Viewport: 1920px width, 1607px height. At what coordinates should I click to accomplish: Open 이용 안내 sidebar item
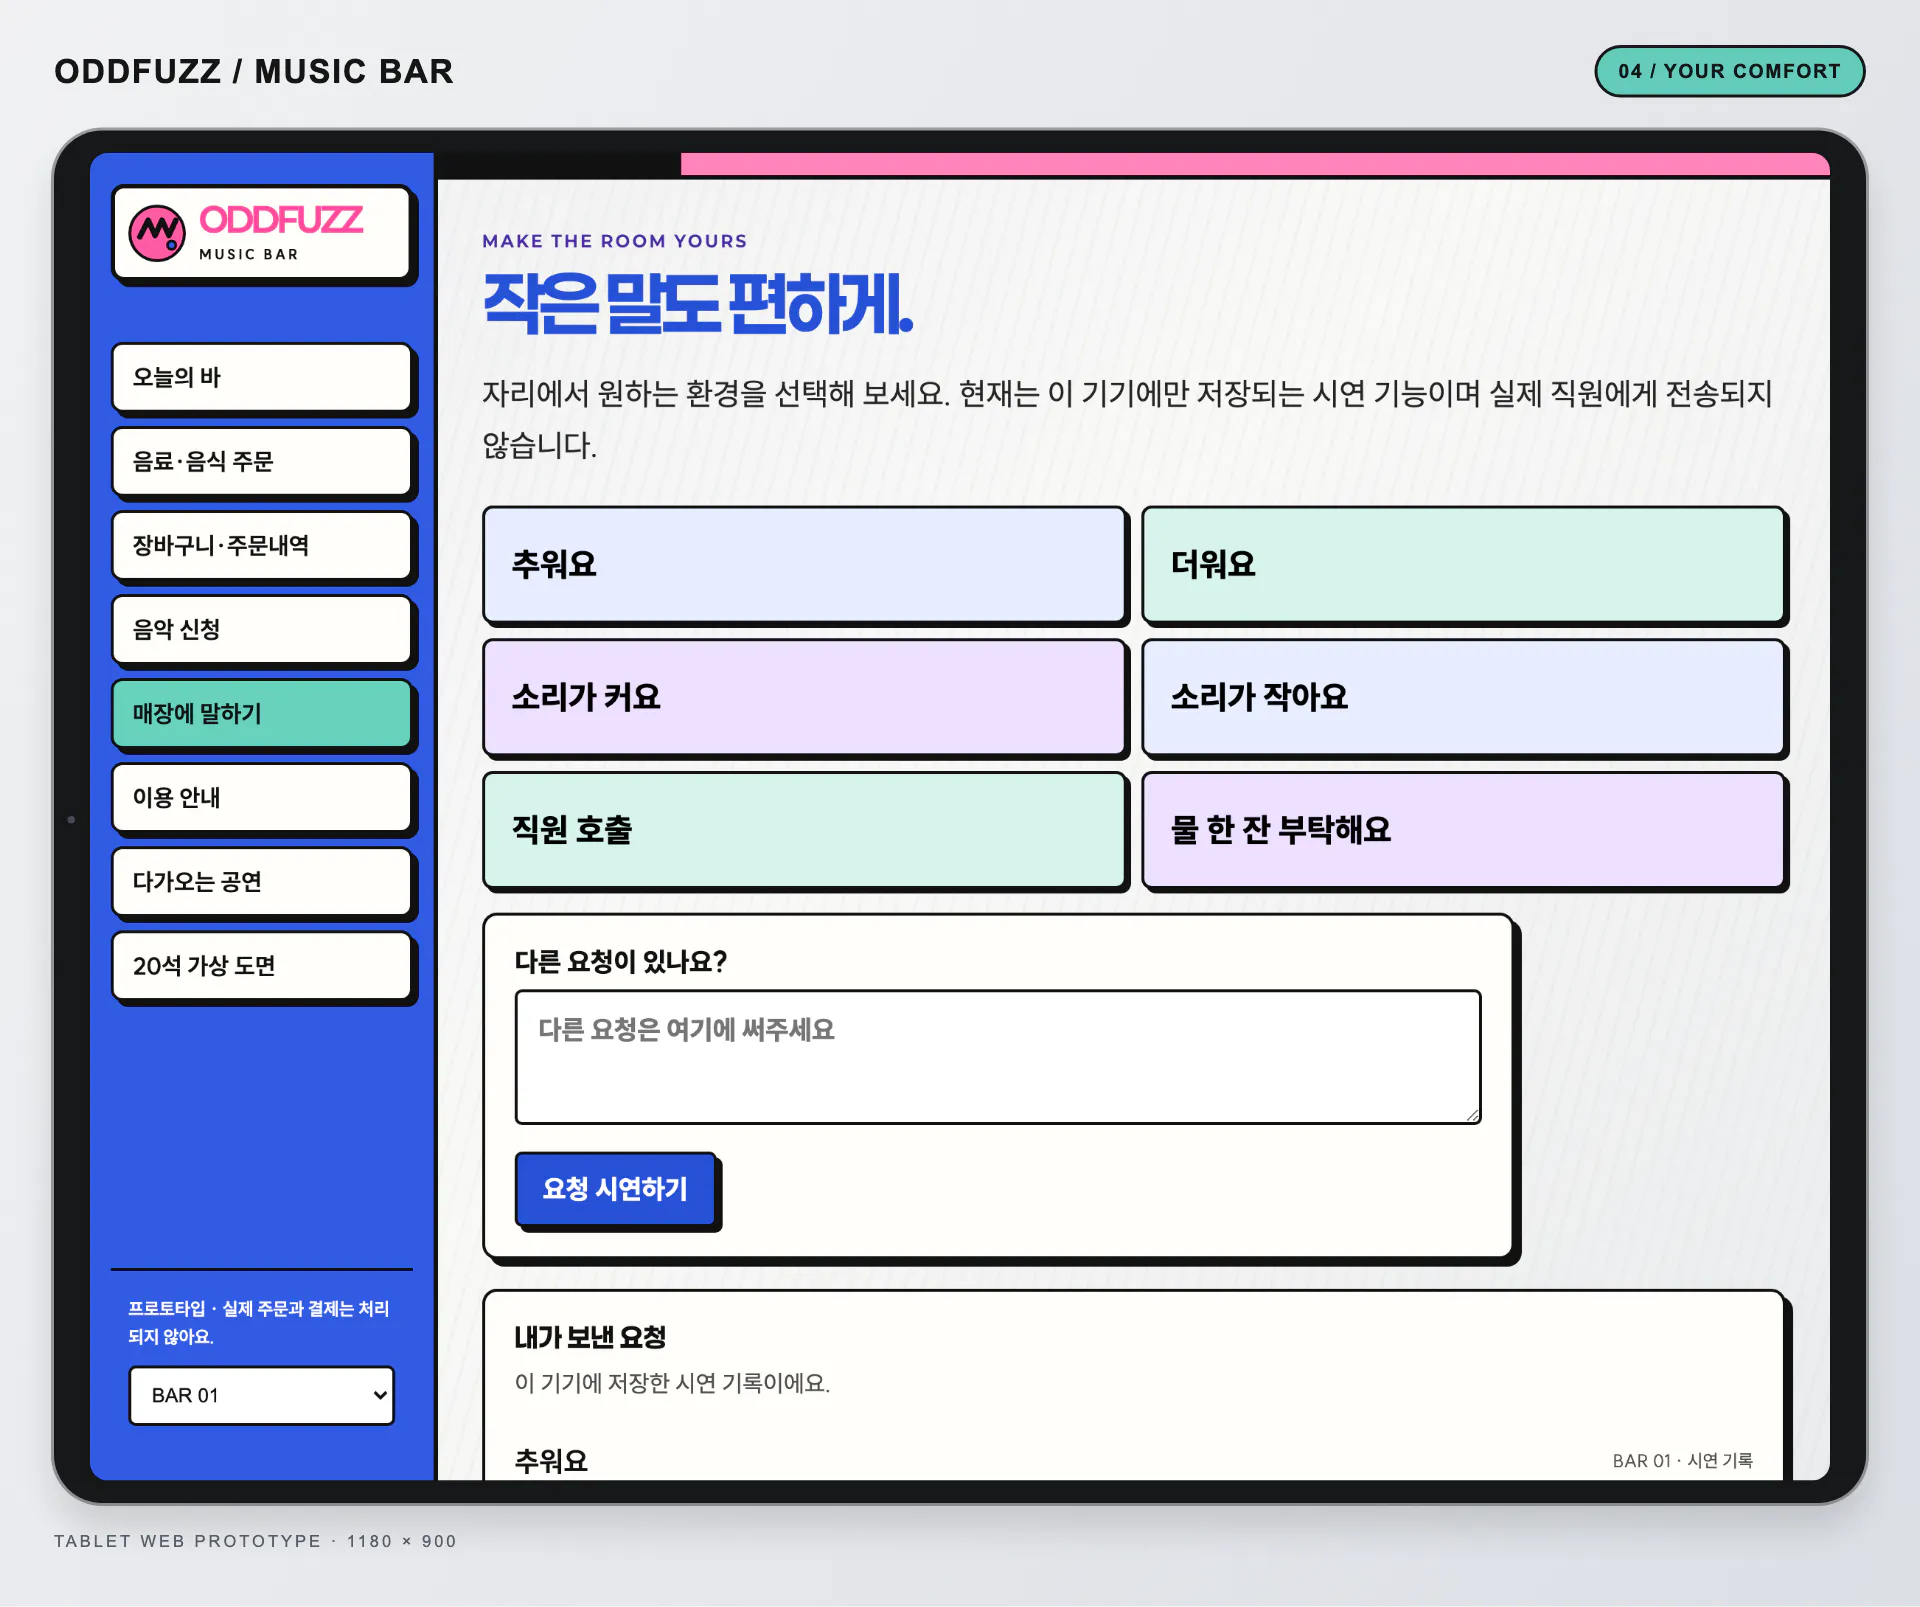pyautogui.click(x=262, y=797)
